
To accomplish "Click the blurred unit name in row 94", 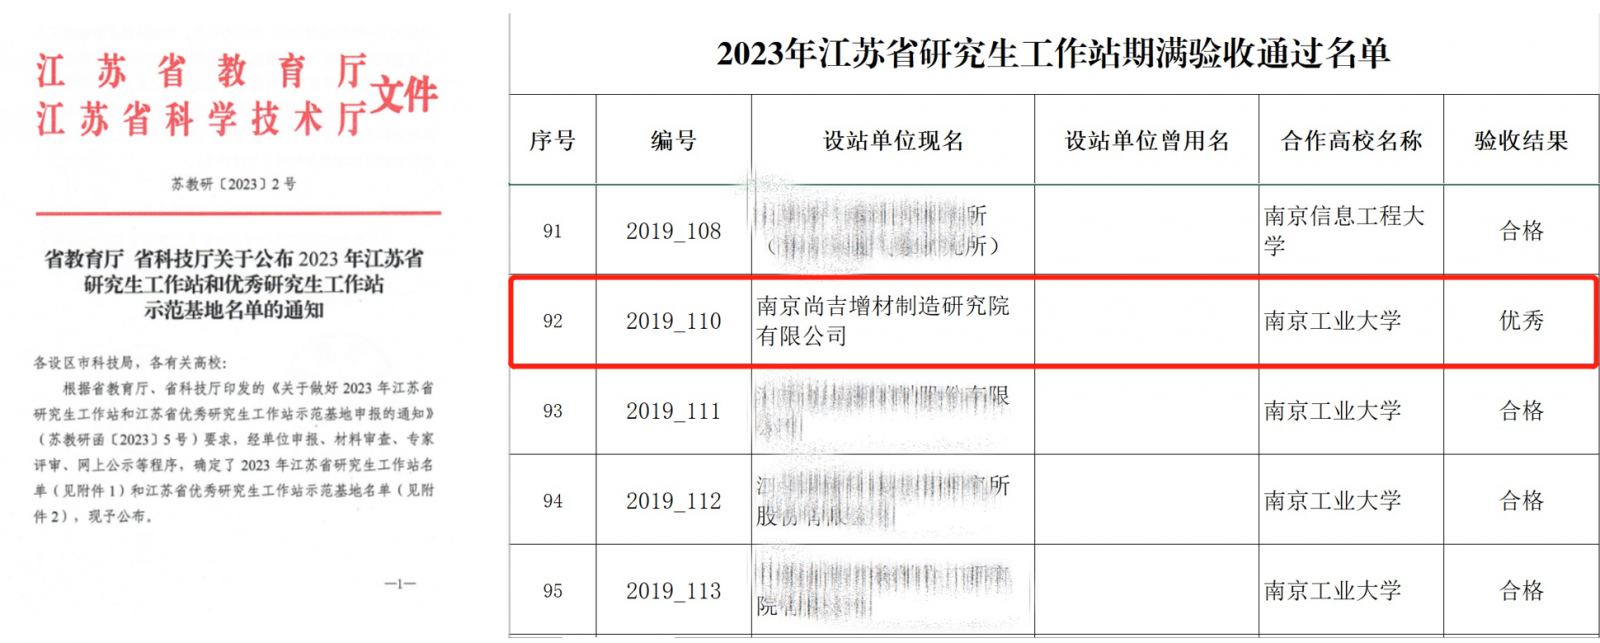I will pyautogui.click(x=883, y=501).
